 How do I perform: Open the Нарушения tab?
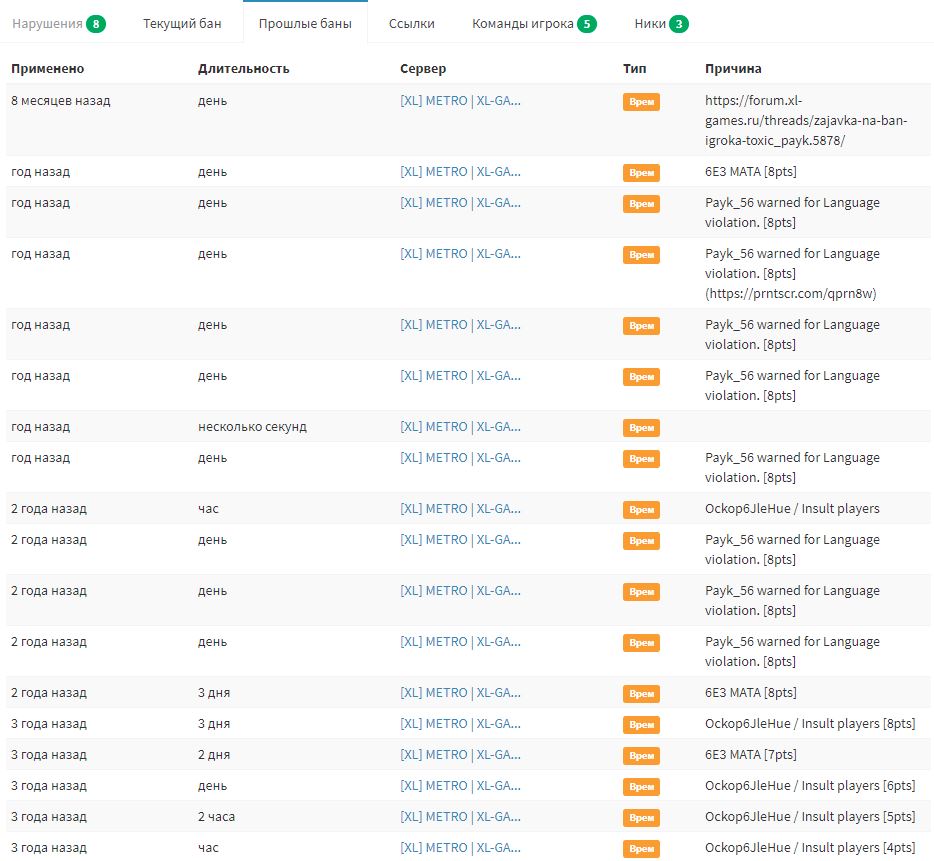click(x=47, y=23)
